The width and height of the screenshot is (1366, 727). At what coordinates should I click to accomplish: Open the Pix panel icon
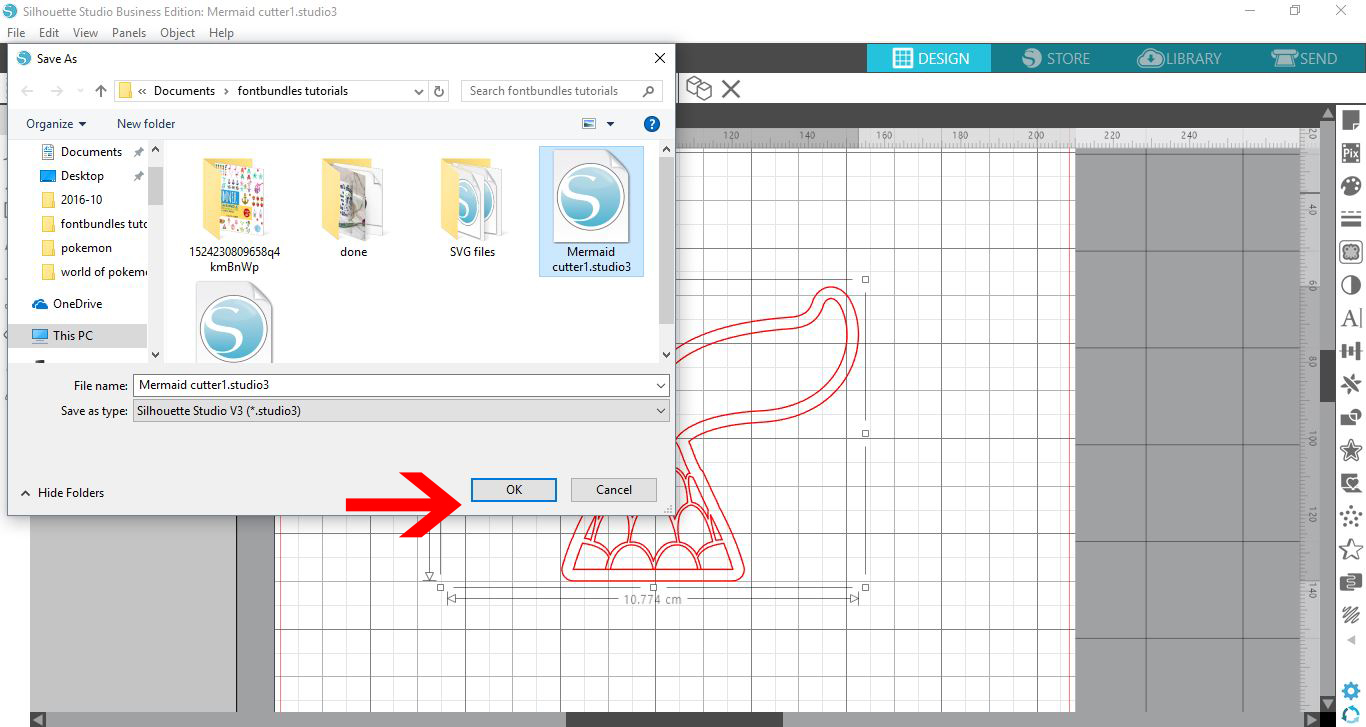1351,153
